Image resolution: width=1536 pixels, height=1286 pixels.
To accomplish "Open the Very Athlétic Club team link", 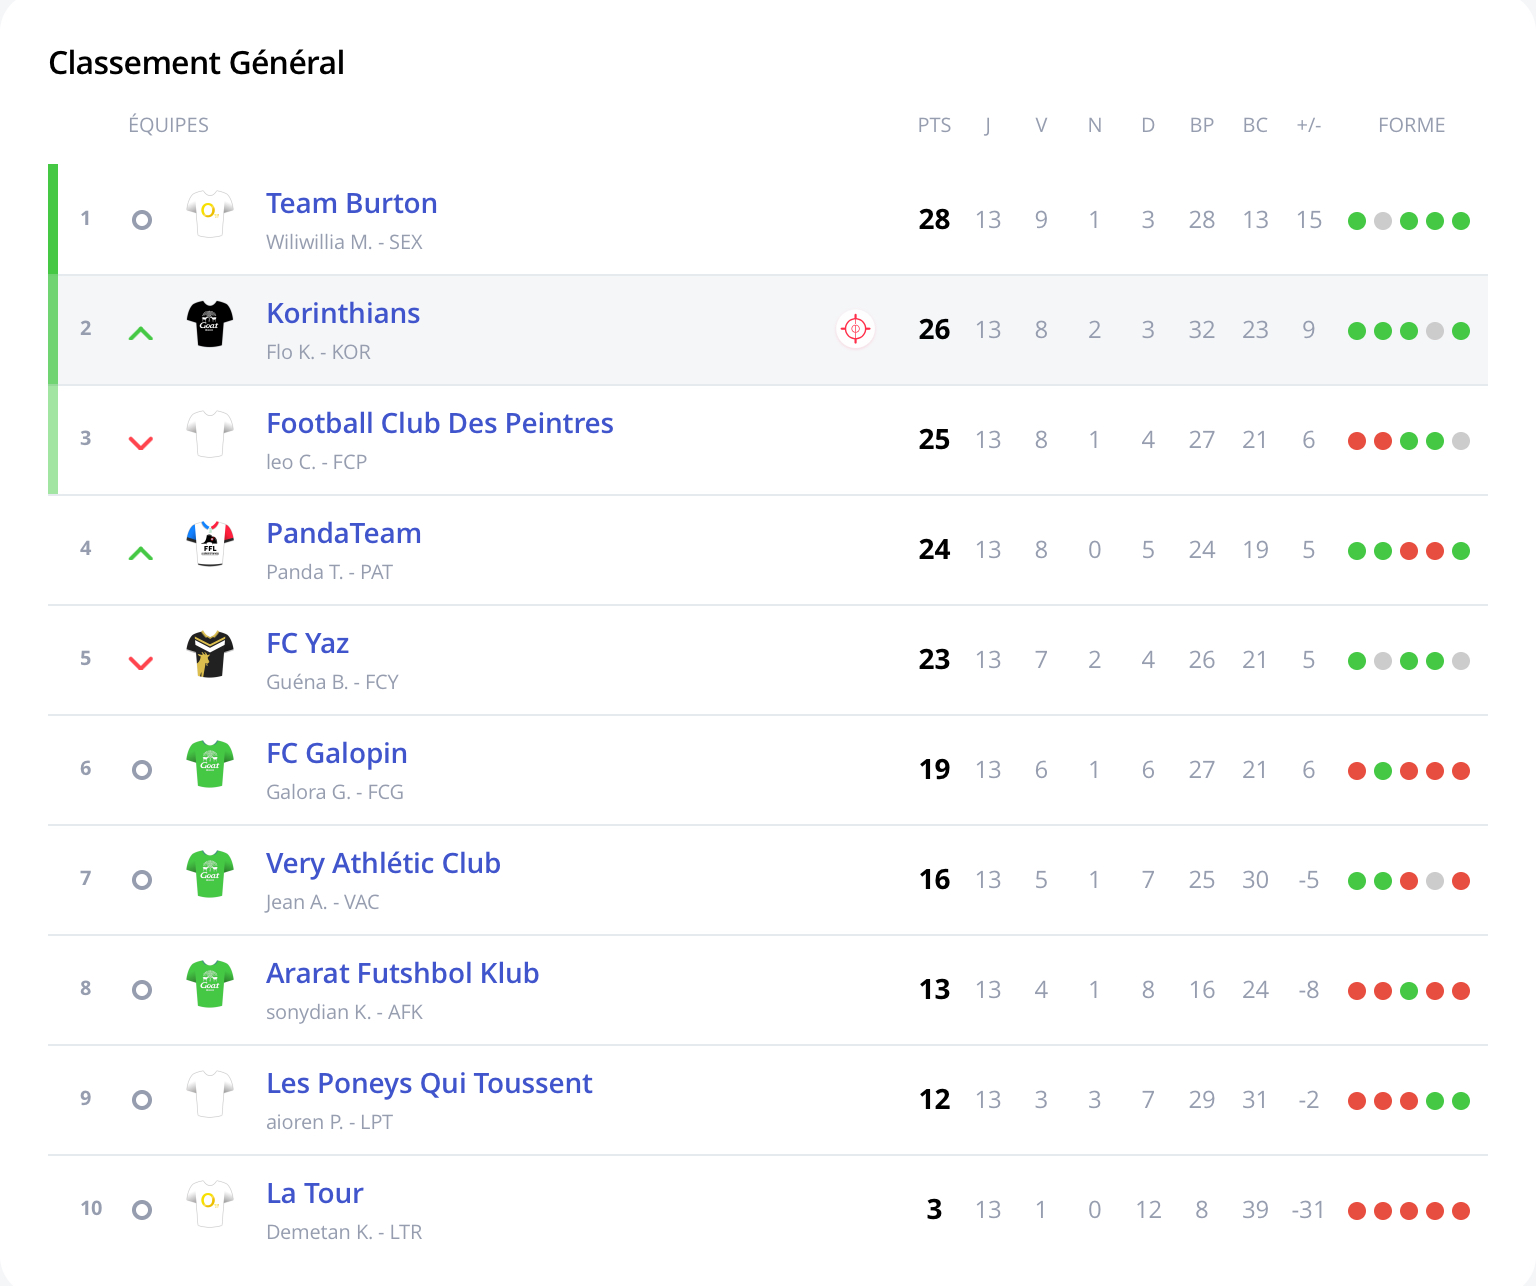I will coord(383,864).
